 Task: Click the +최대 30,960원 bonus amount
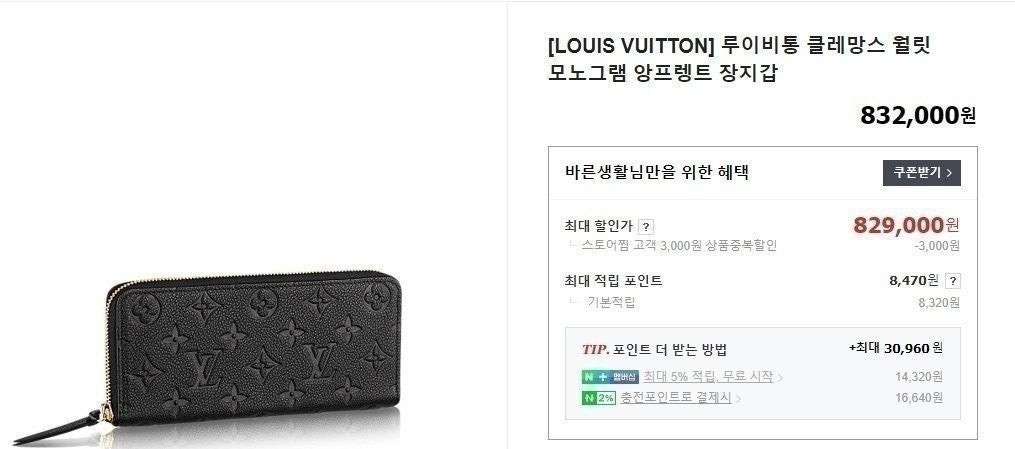(896, 347)
